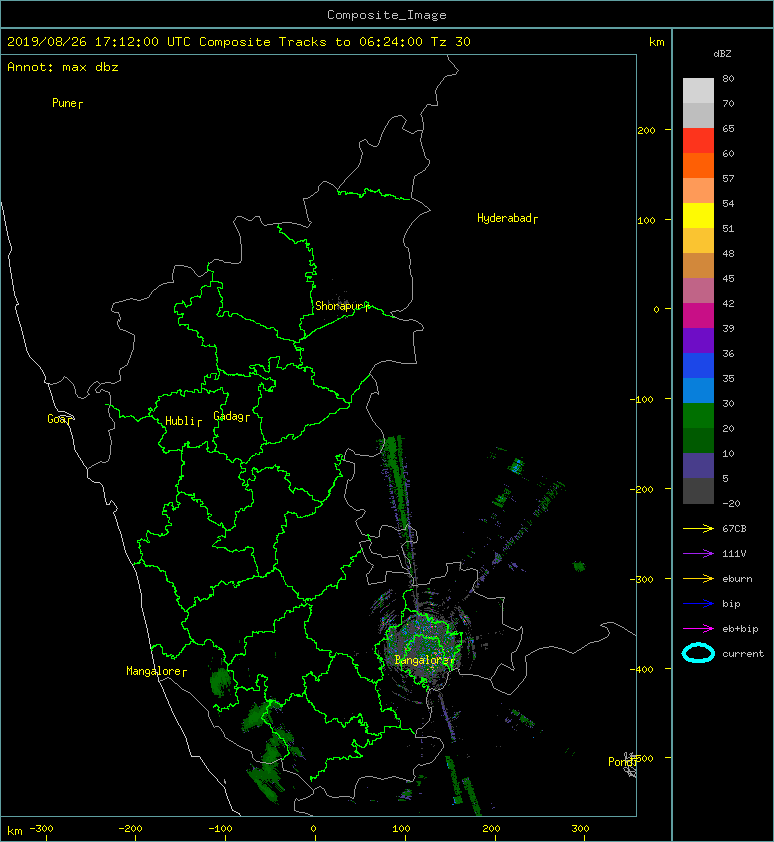Select the 'Hyderabad' city label

pyautogui.click(x=507, y=218)
